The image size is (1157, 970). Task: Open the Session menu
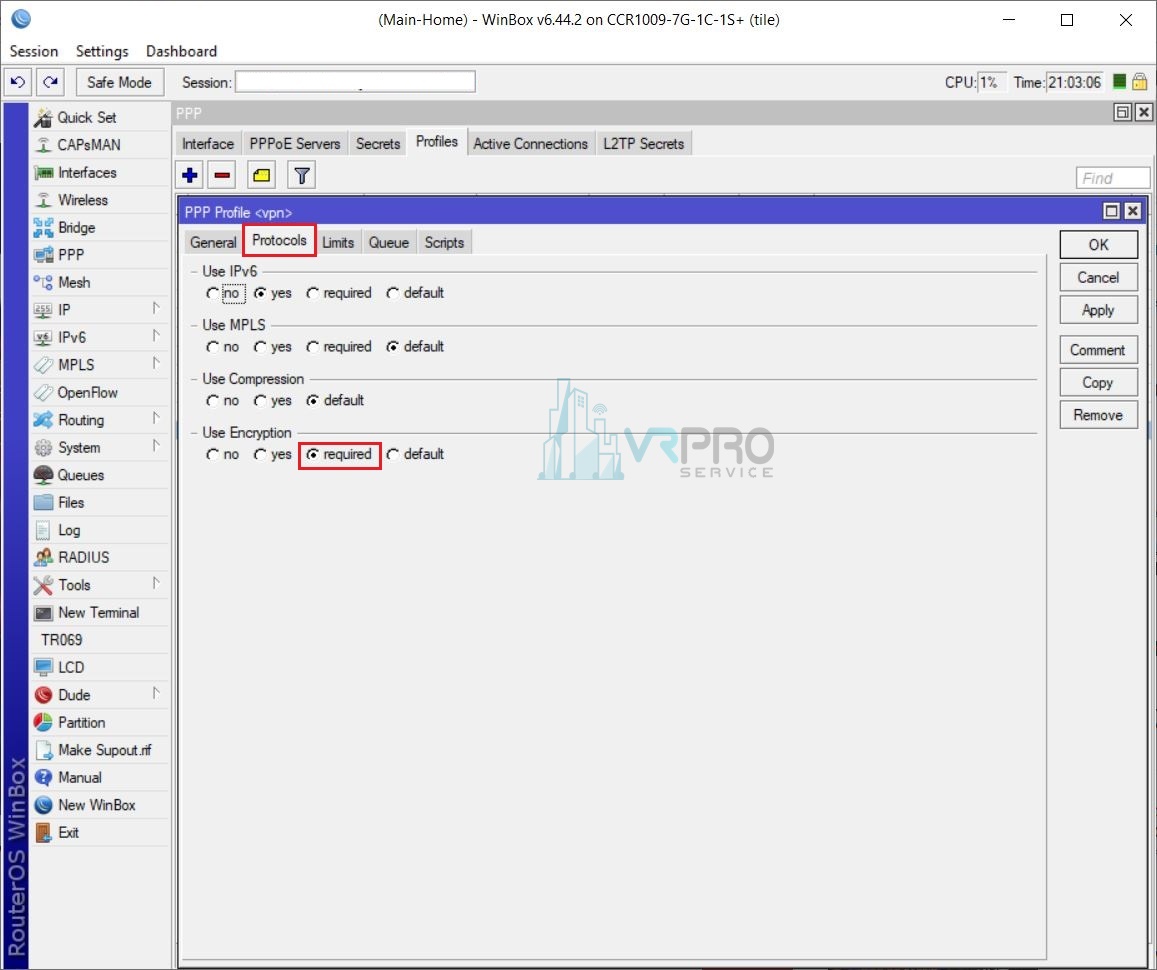click(x=34, y=51)
